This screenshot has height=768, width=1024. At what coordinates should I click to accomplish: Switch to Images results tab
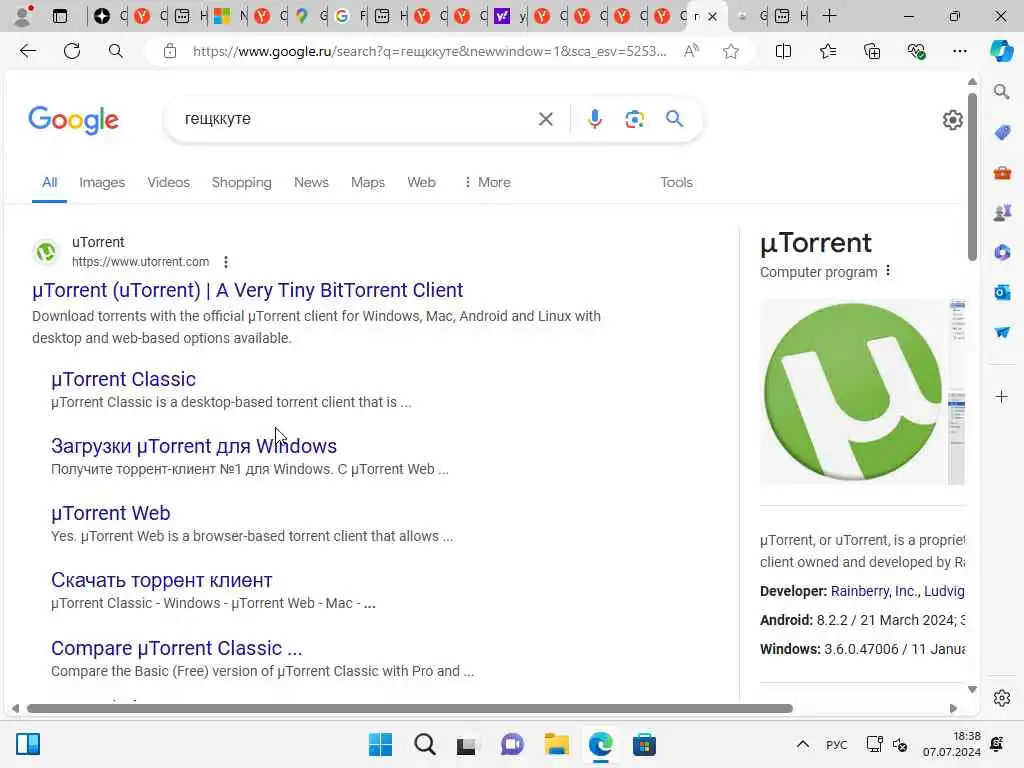(102, 182)
